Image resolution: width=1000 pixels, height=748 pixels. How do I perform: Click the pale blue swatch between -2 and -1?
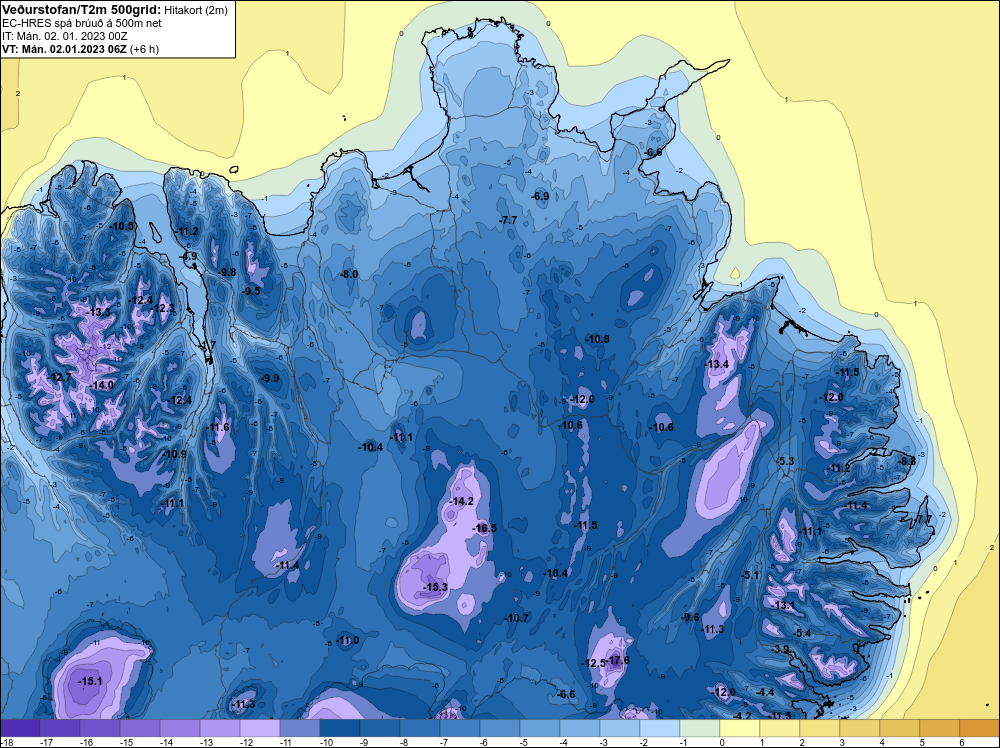(660, 728)
